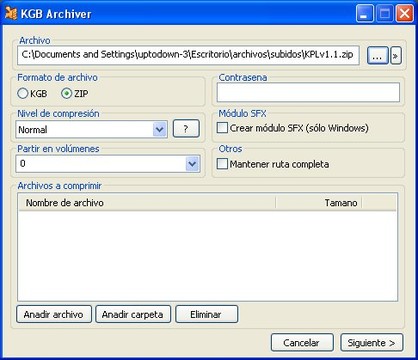Click the Siguiente > button
The height and width of the screenshot is (360, 418).
click(372, 343)
